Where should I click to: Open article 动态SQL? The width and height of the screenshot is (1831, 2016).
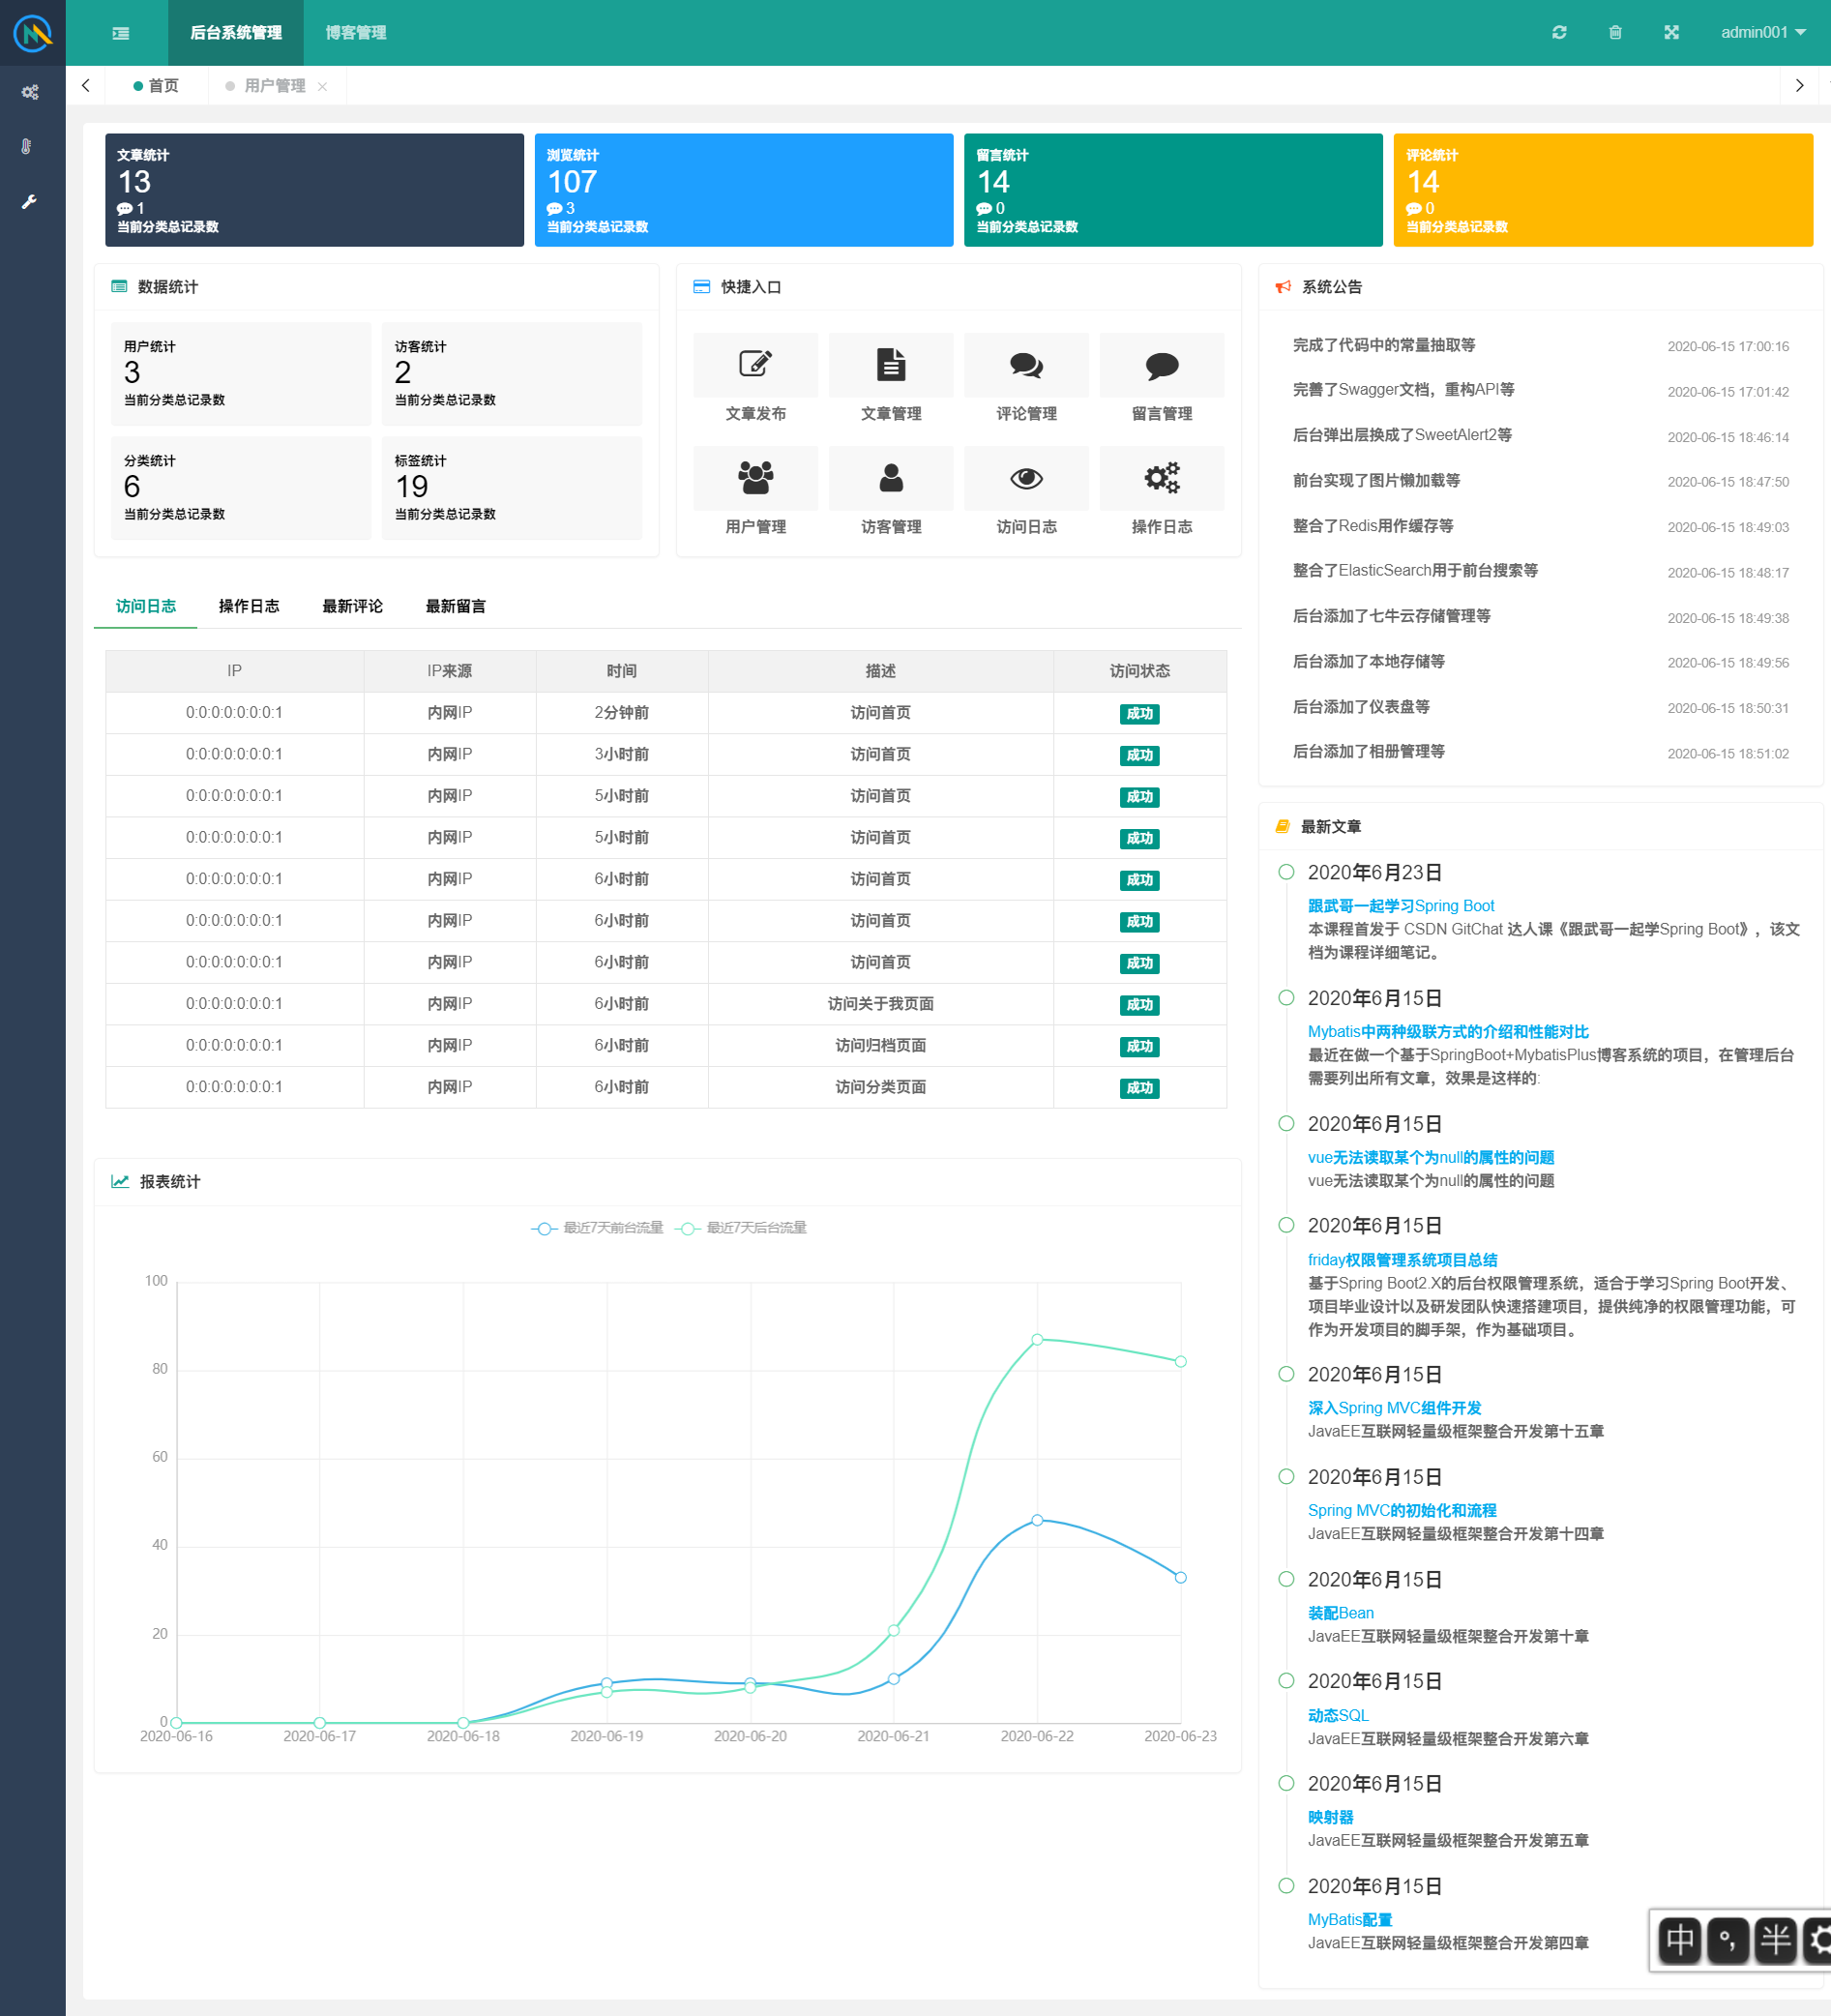point(1338,1715)
